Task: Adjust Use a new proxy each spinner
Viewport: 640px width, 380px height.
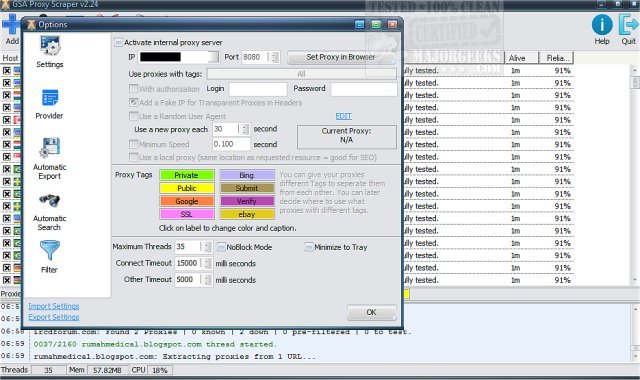Action: click(x=244, y=129)
